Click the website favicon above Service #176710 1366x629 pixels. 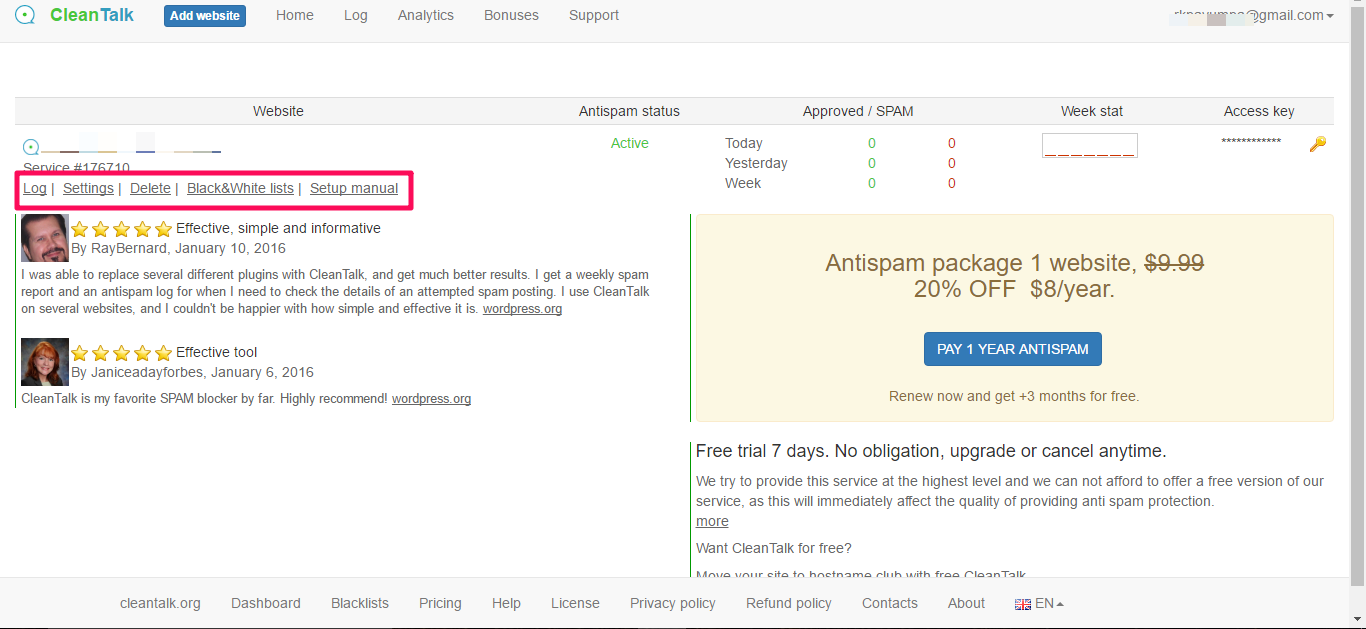coord(31,147)
